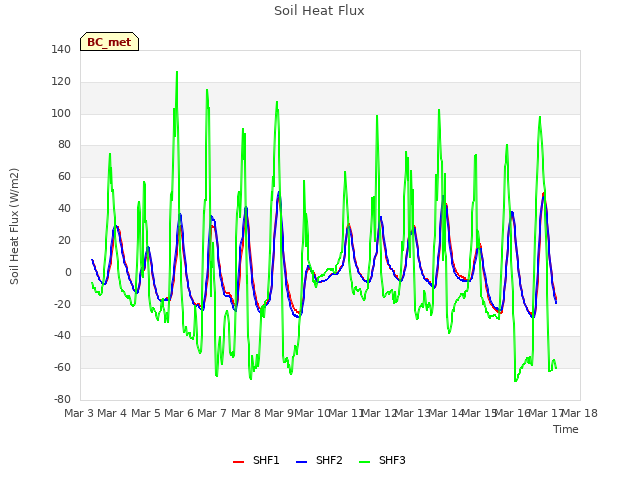
Task: Click the Soil Heat Flux (W/m2) axis label
Action: click(x=14, y=226)
